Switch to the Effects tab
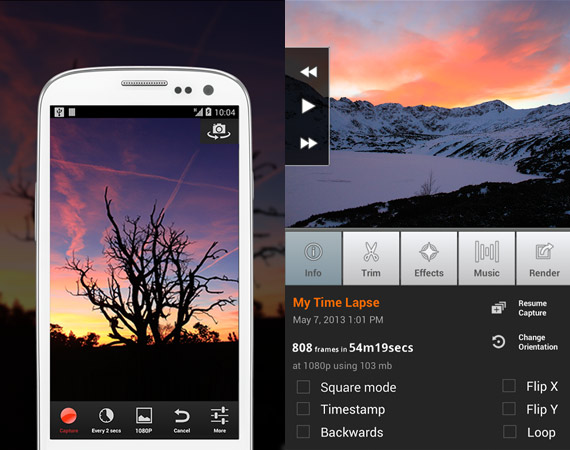Screen dimensions: 570x450 point(429,258)
